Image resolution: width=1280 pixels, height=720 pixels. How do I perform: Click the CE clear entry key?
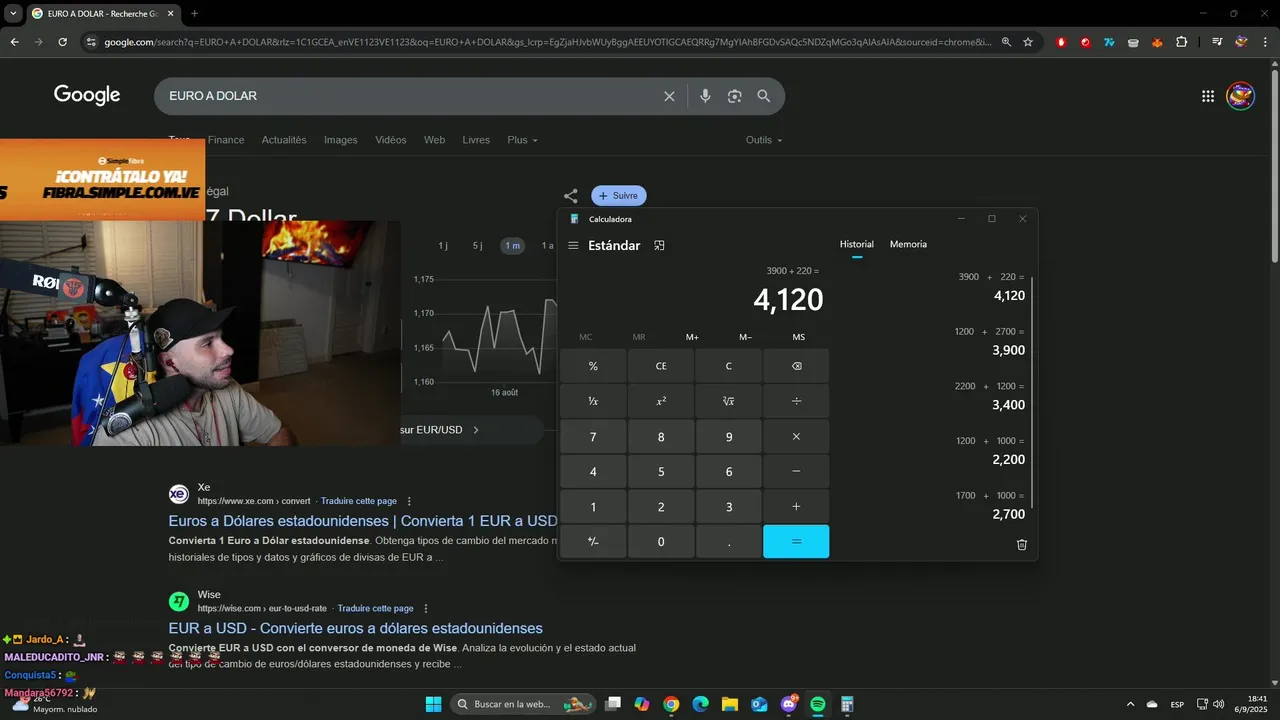click(661, 366)
